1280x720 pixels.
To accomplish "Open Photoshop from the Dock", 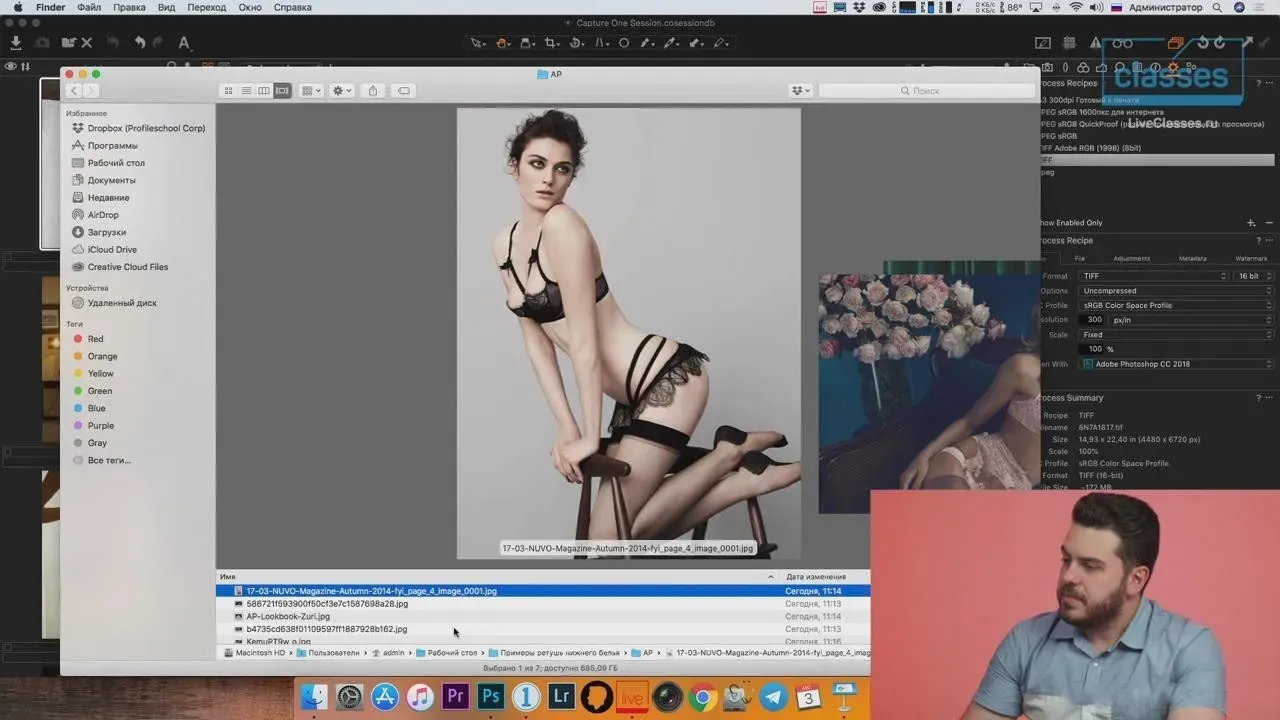I will [x=490, y=696].
